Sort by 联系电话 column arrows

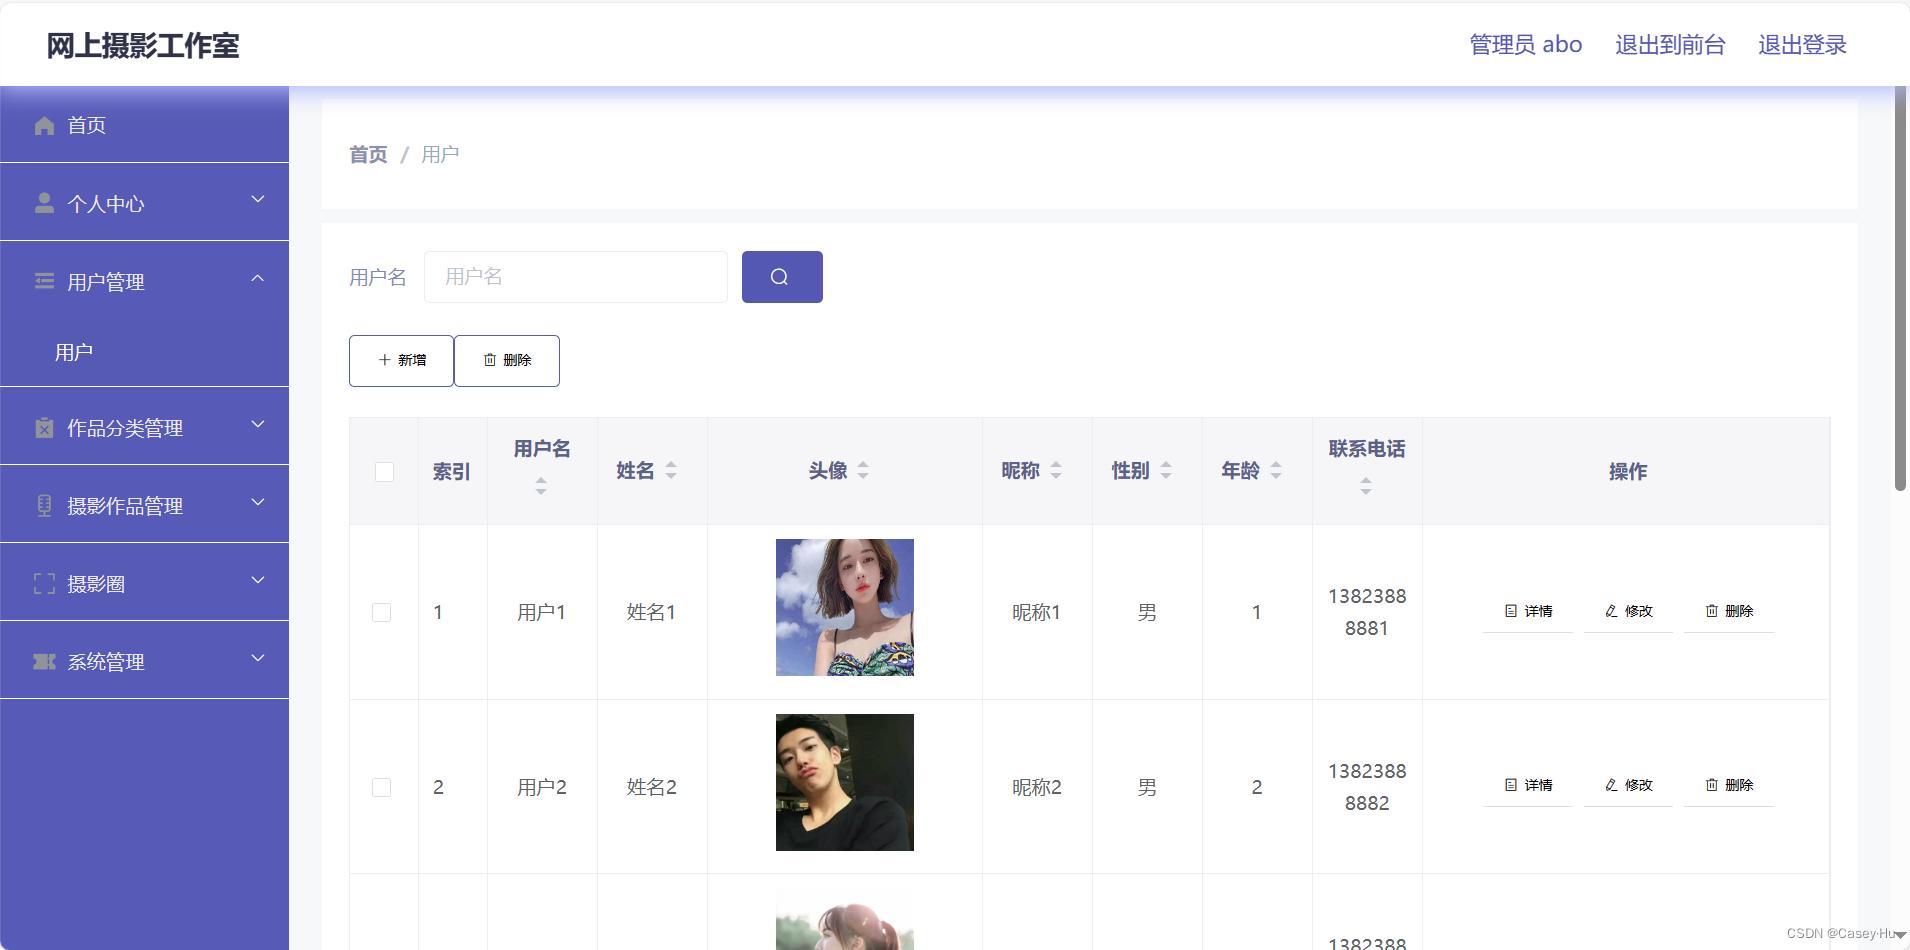click(1366, 486)
